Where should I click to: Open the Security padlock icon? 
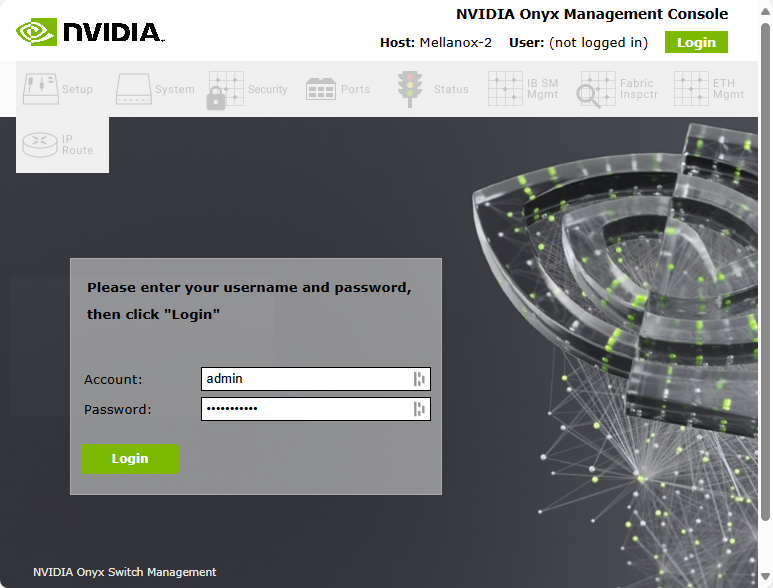coord(225,90)
